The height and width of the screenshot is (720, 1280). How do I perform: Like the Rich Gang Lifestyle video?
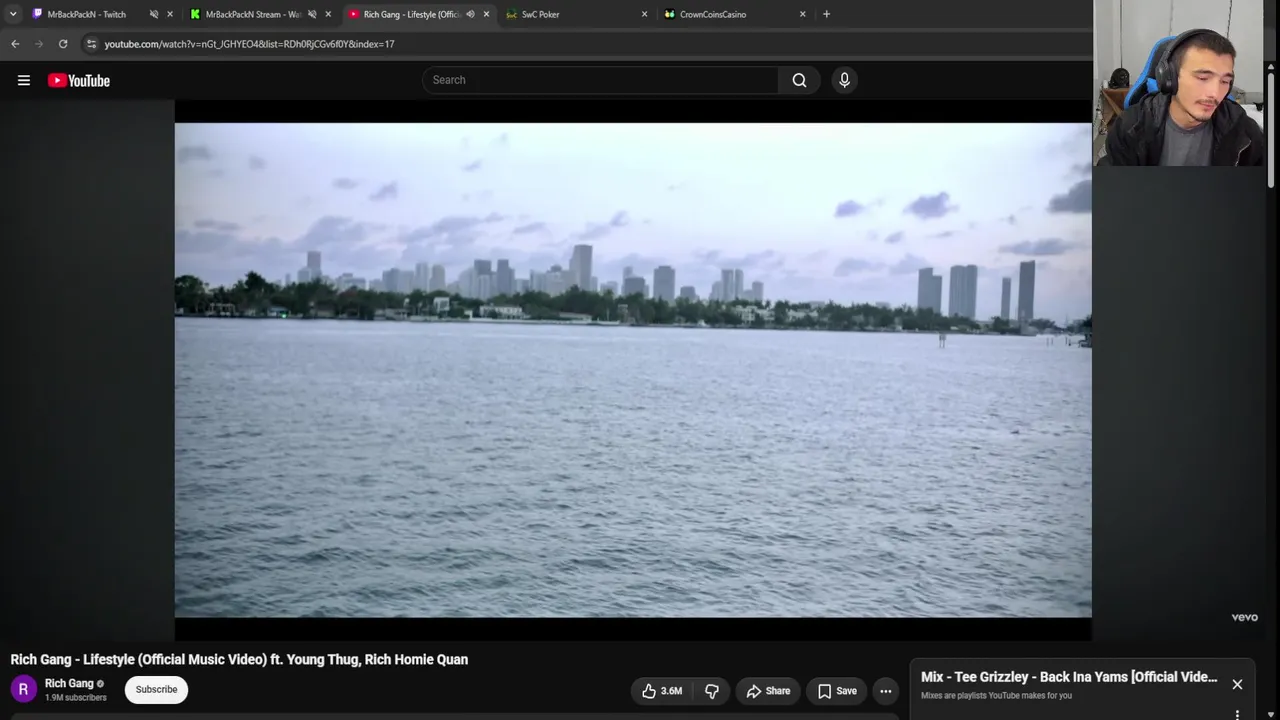pyautogui.click(x=662, y=691)
